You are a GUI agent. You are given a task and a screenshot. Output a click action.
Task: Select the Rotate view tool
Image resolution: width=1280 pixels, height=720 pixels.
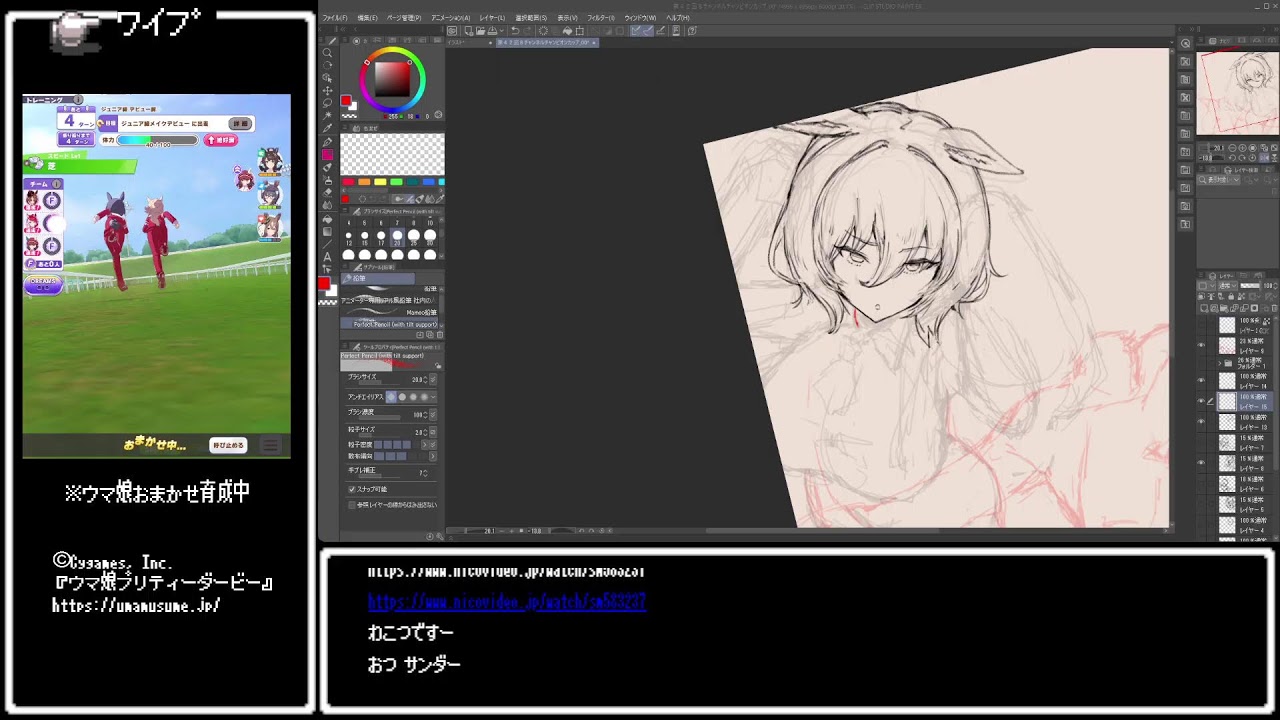[327, 65]
